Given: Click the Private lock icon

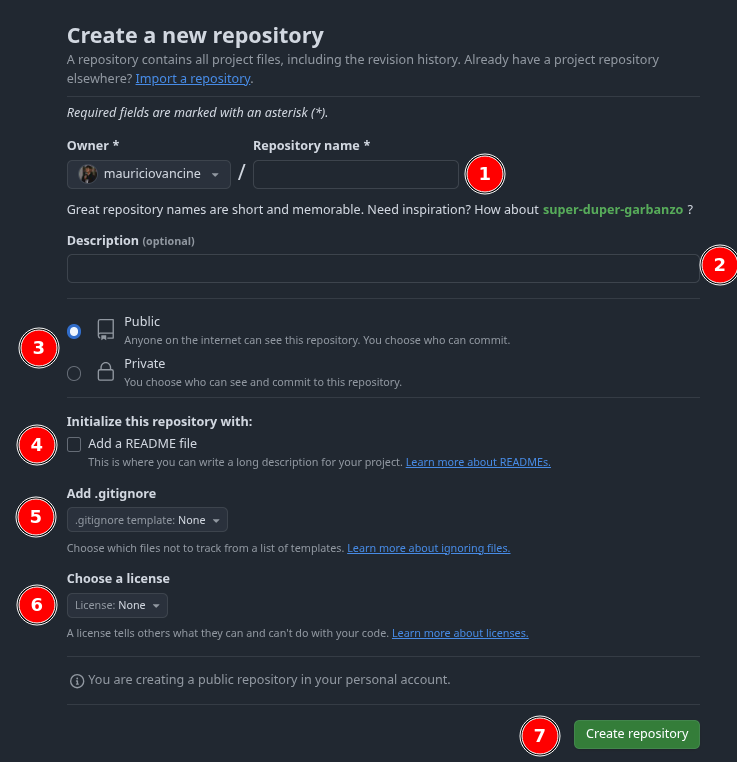Looking at the screenshot, I should point(105,373).
